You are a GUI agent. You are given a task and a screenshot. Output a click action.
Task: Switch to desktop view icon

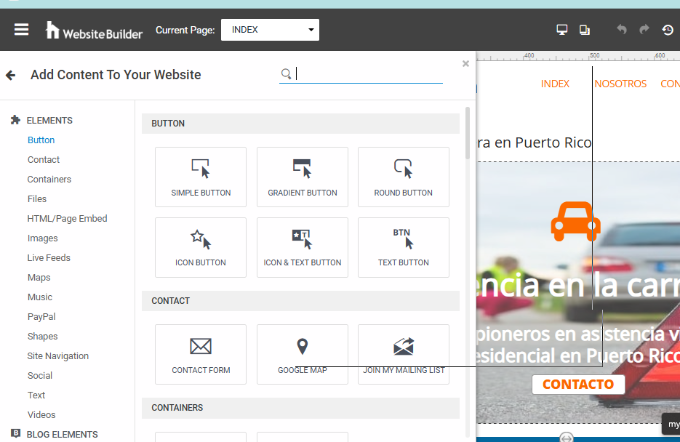pyautogui.click(x=562, y=29)
